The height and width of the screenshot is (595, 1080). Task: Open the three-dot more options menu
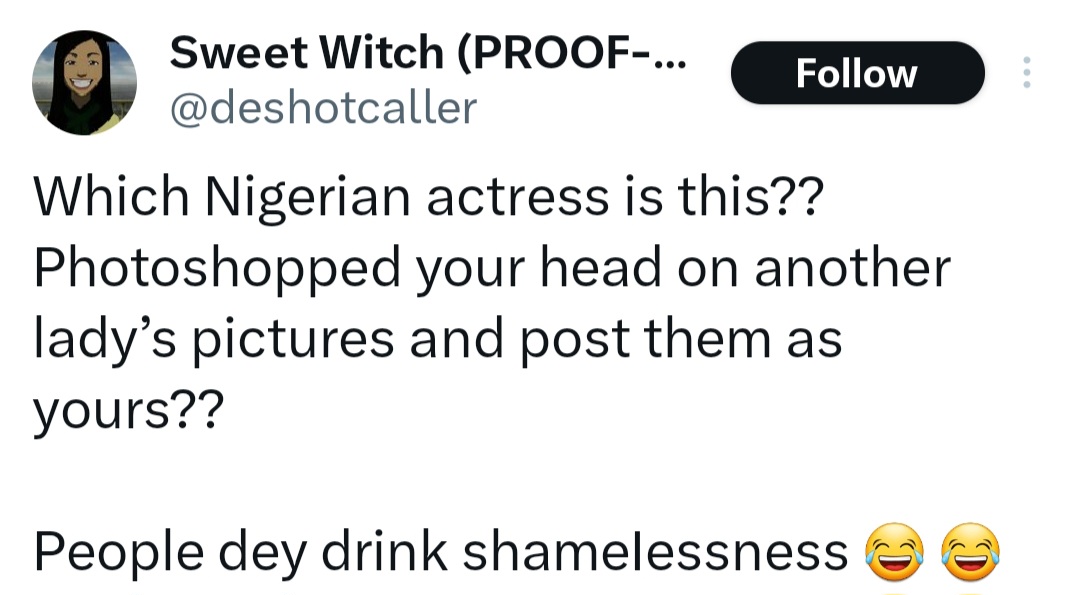coord(1025,73)
